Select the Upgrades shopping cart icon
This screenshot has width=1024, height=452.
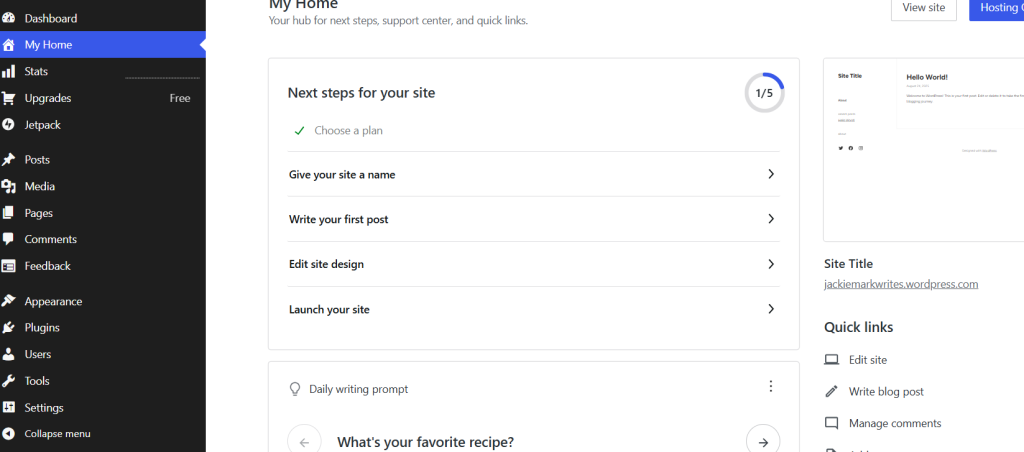pyautogui.click(x=8, y=98)
